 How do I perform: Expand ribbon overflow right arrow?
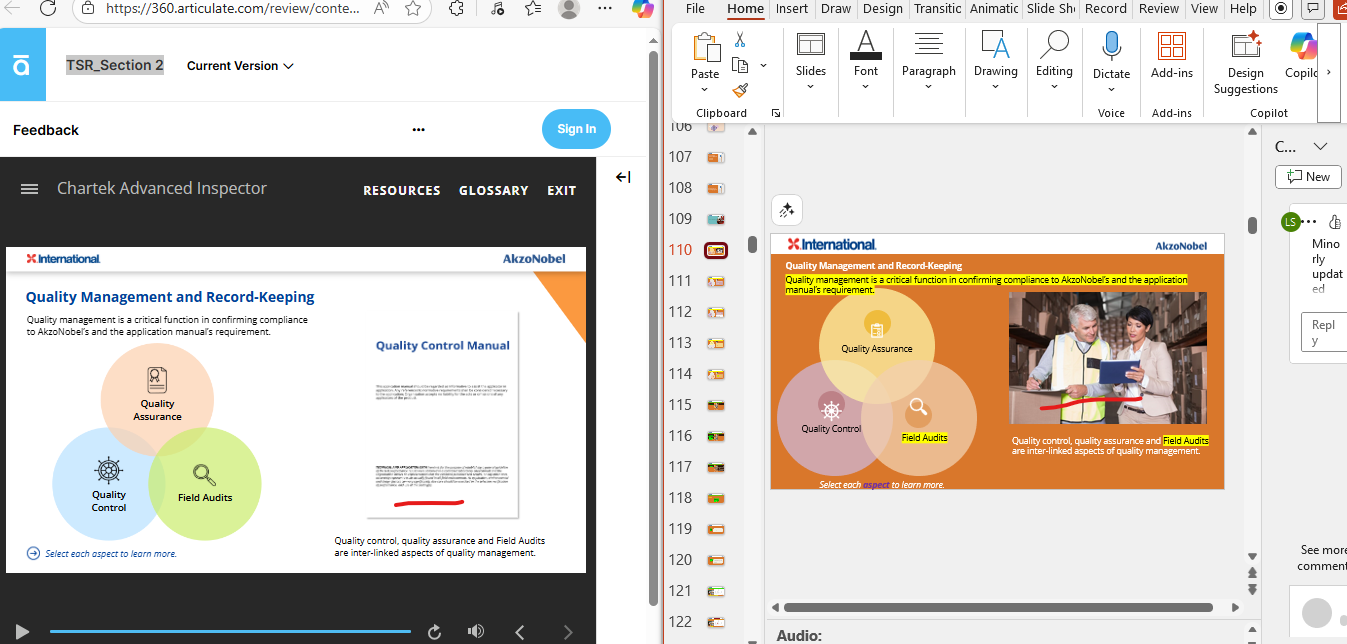coord(1328,72)
